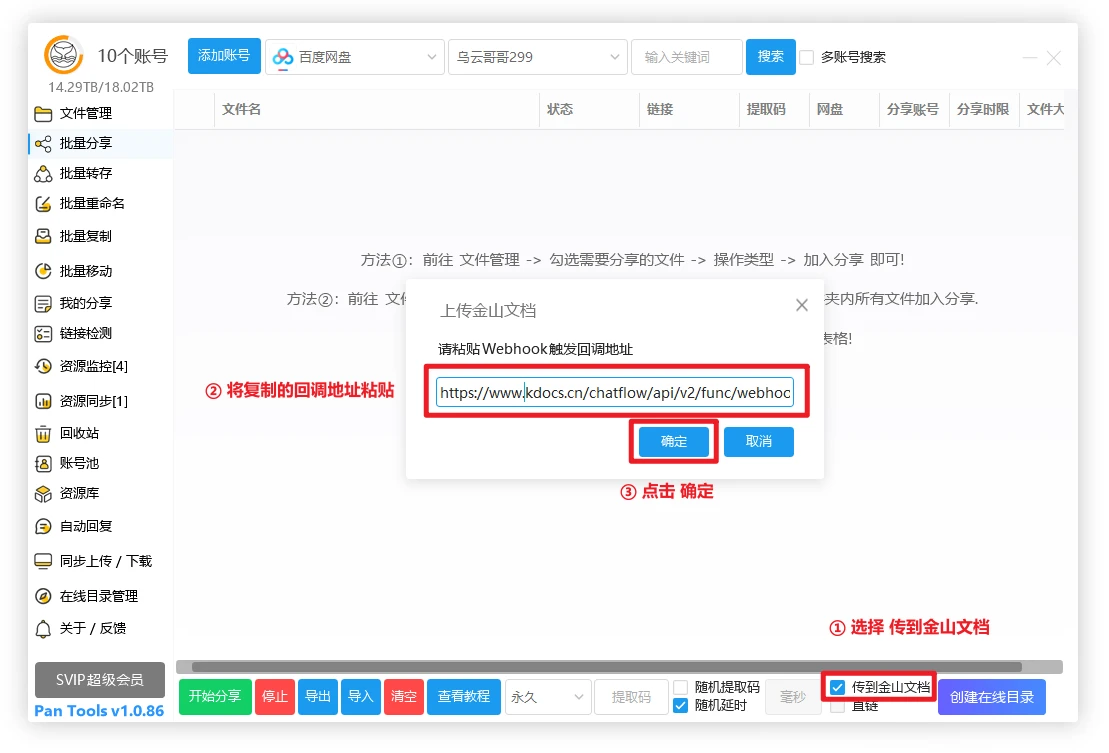1109x753 pixels.
Task: Expand the 乌云哥哥299 account dropdown
Action: click(537, 57)
